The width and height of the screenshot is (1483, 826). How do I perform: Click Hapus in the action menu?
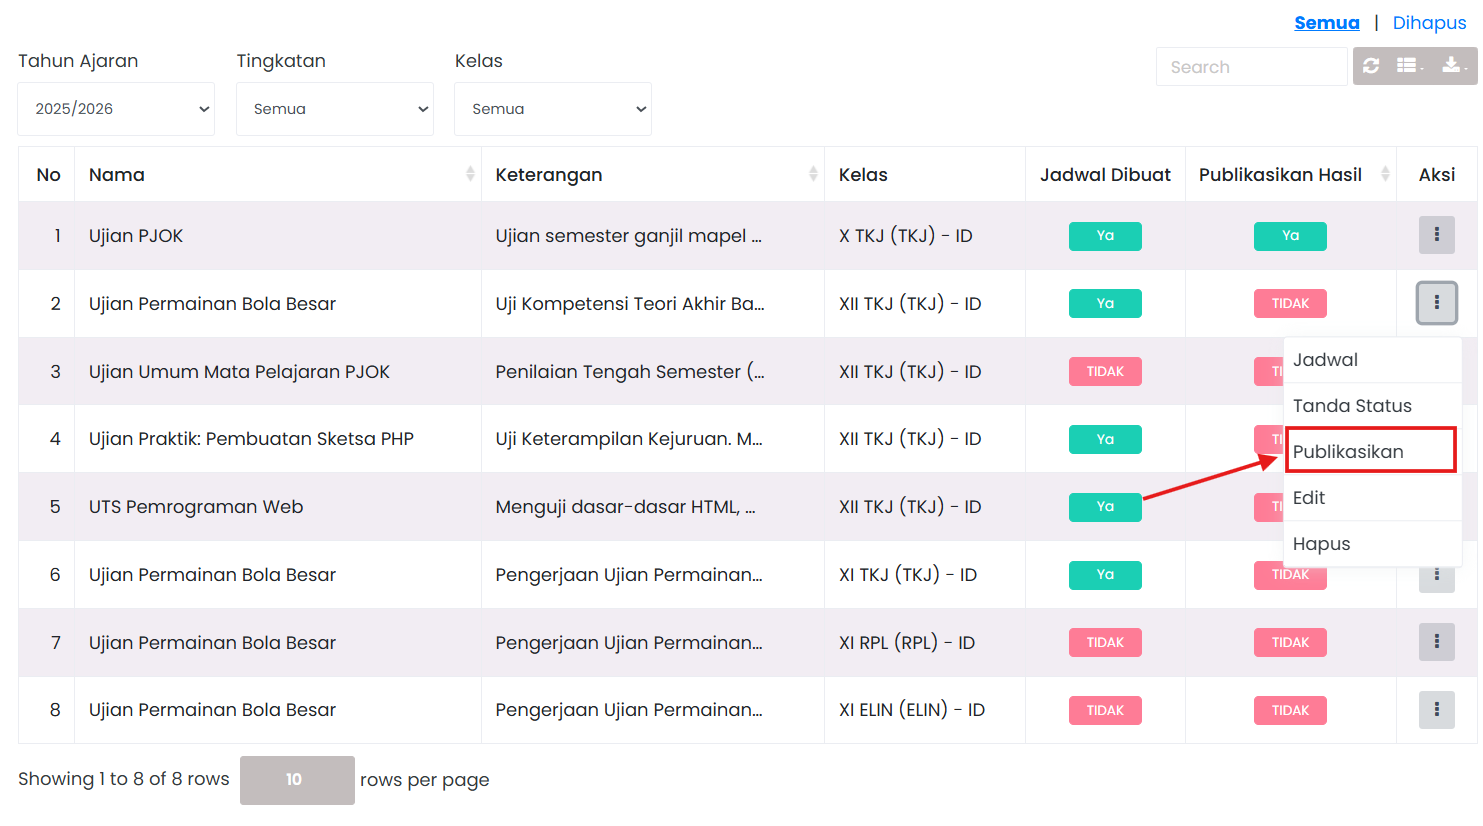(1321, 544)
